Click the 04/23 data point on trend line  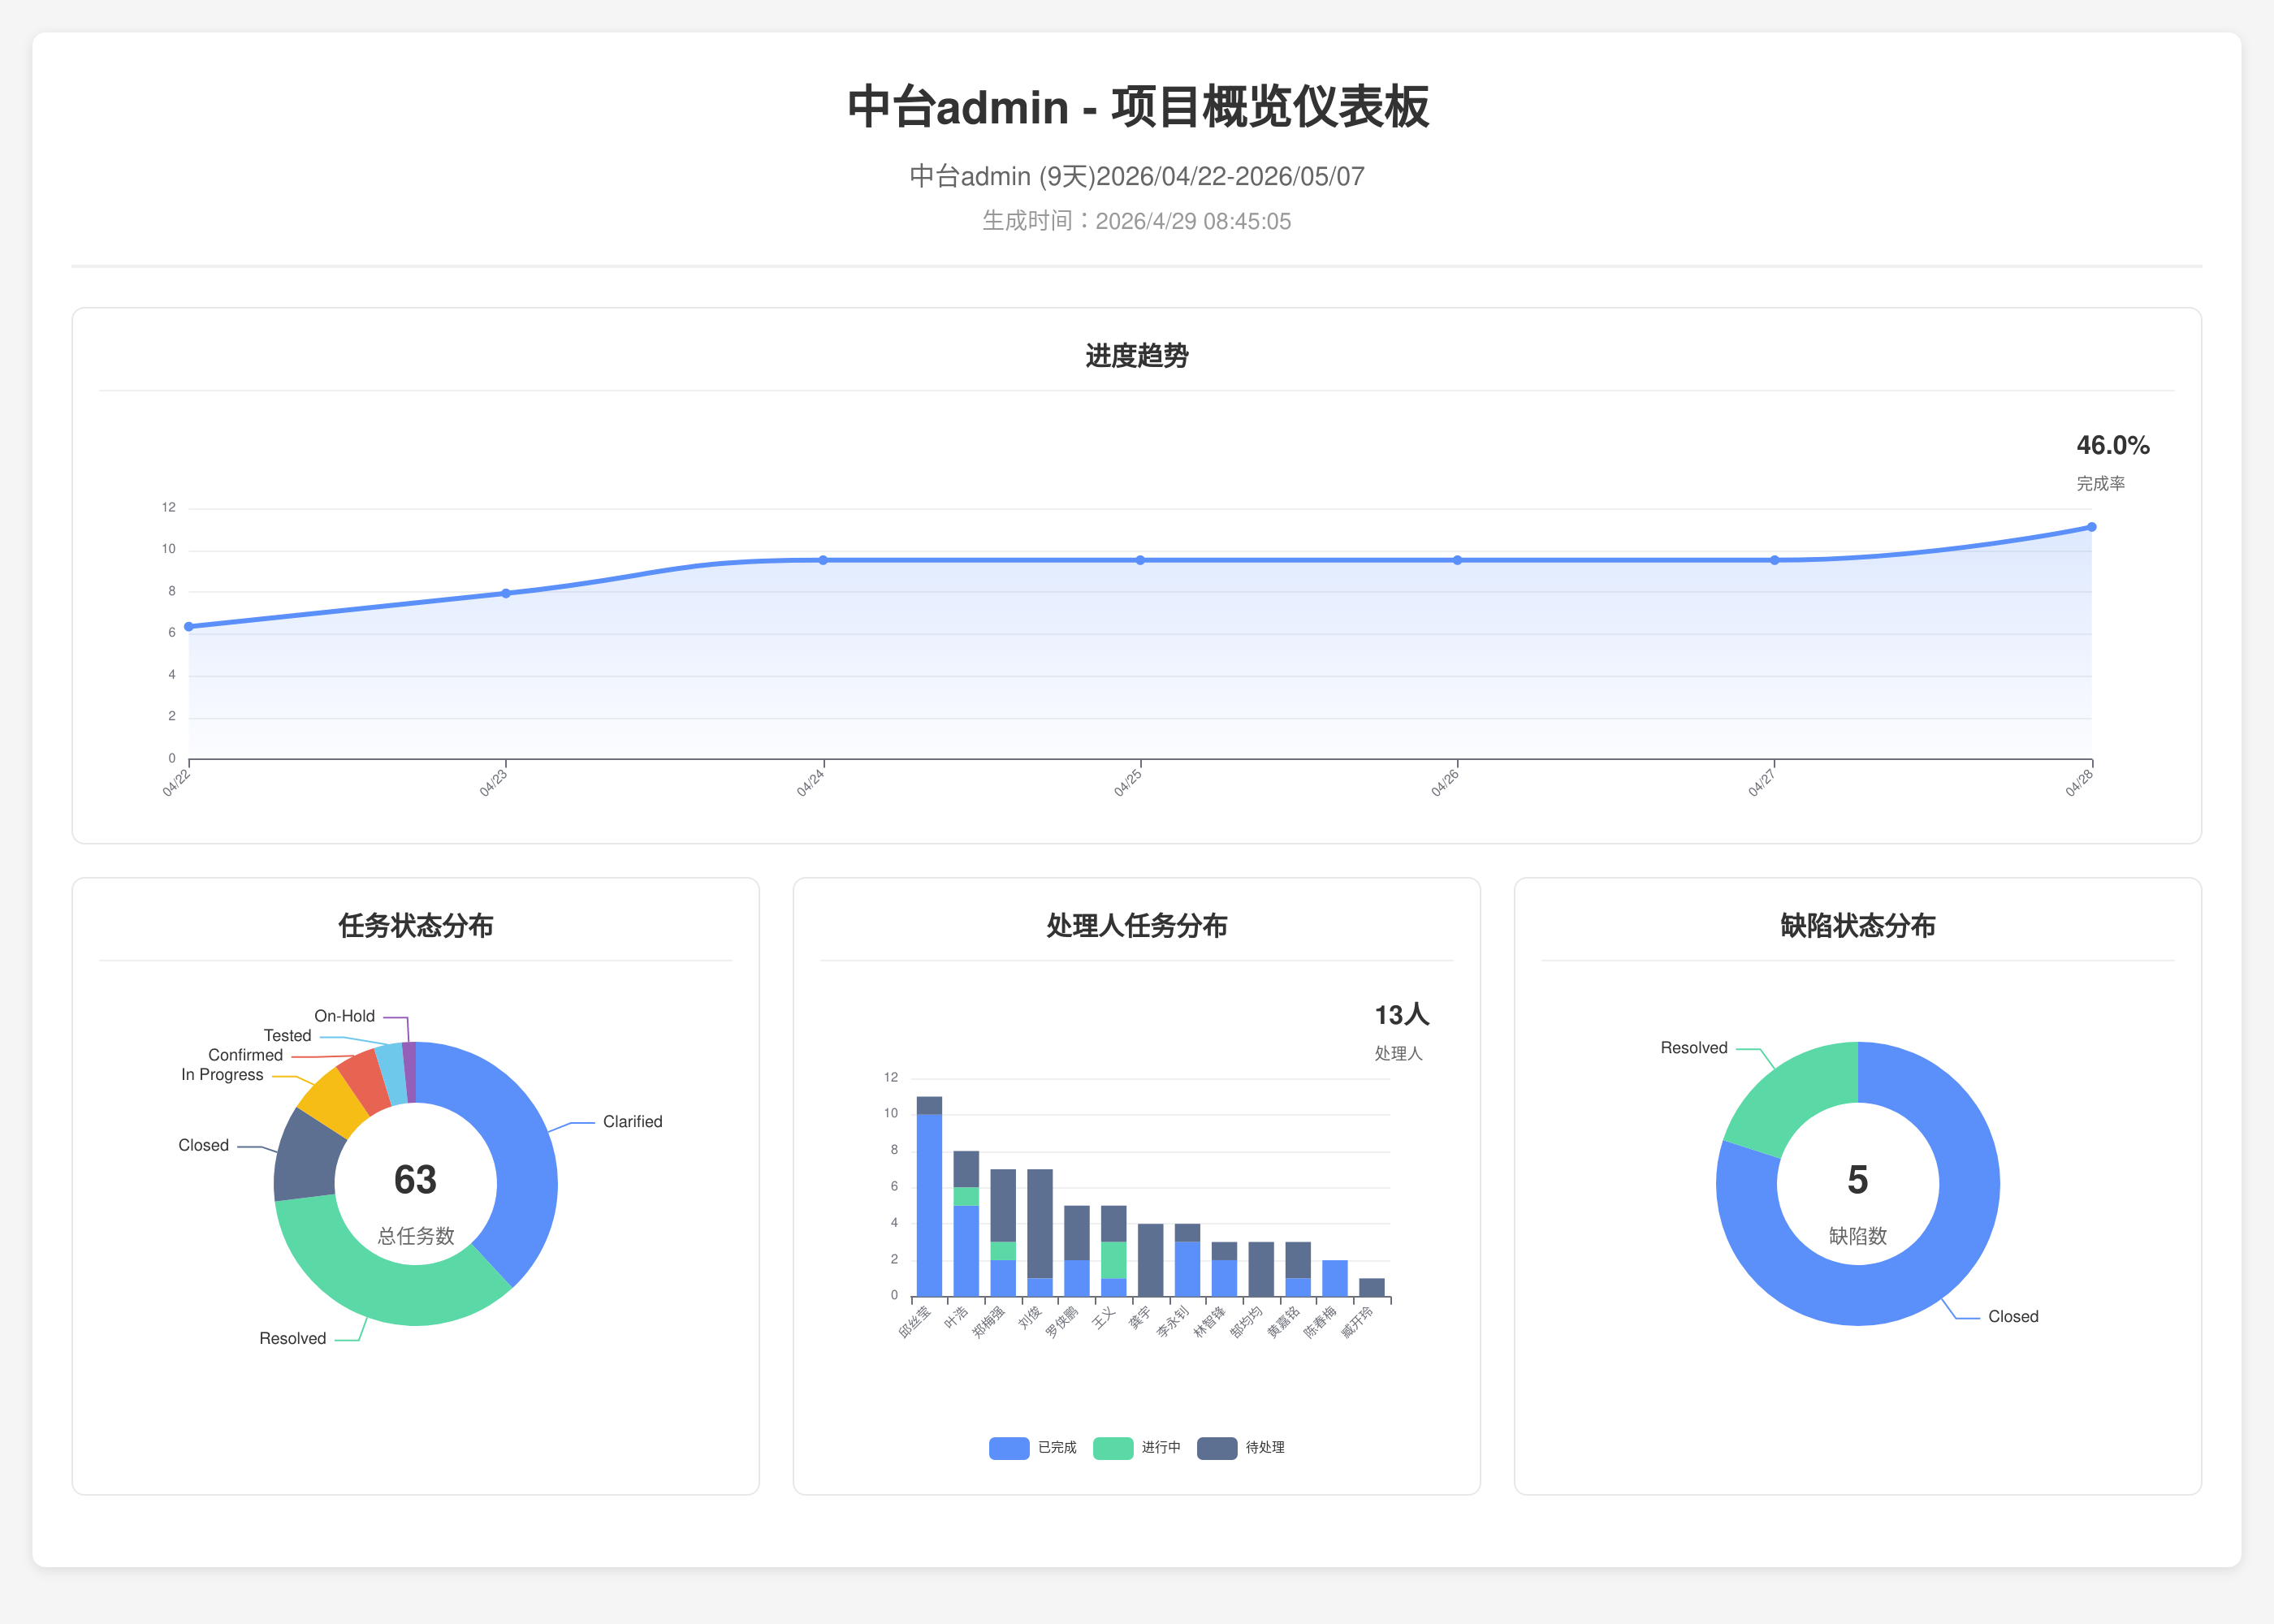pos(506,593)
